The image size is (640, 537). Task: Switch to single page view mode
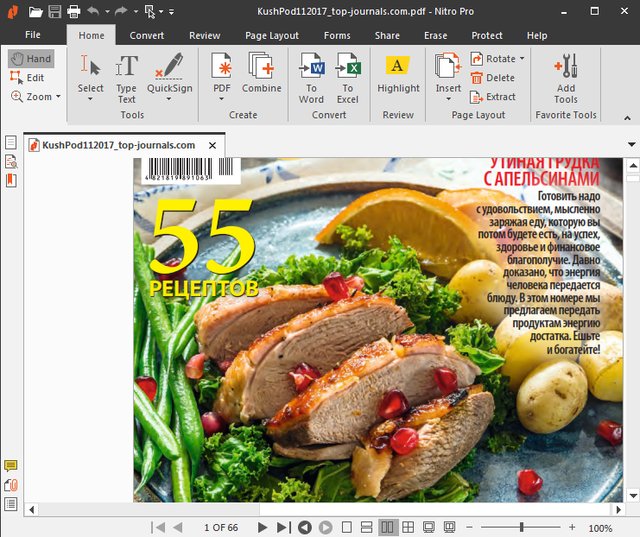pos(345,527)
